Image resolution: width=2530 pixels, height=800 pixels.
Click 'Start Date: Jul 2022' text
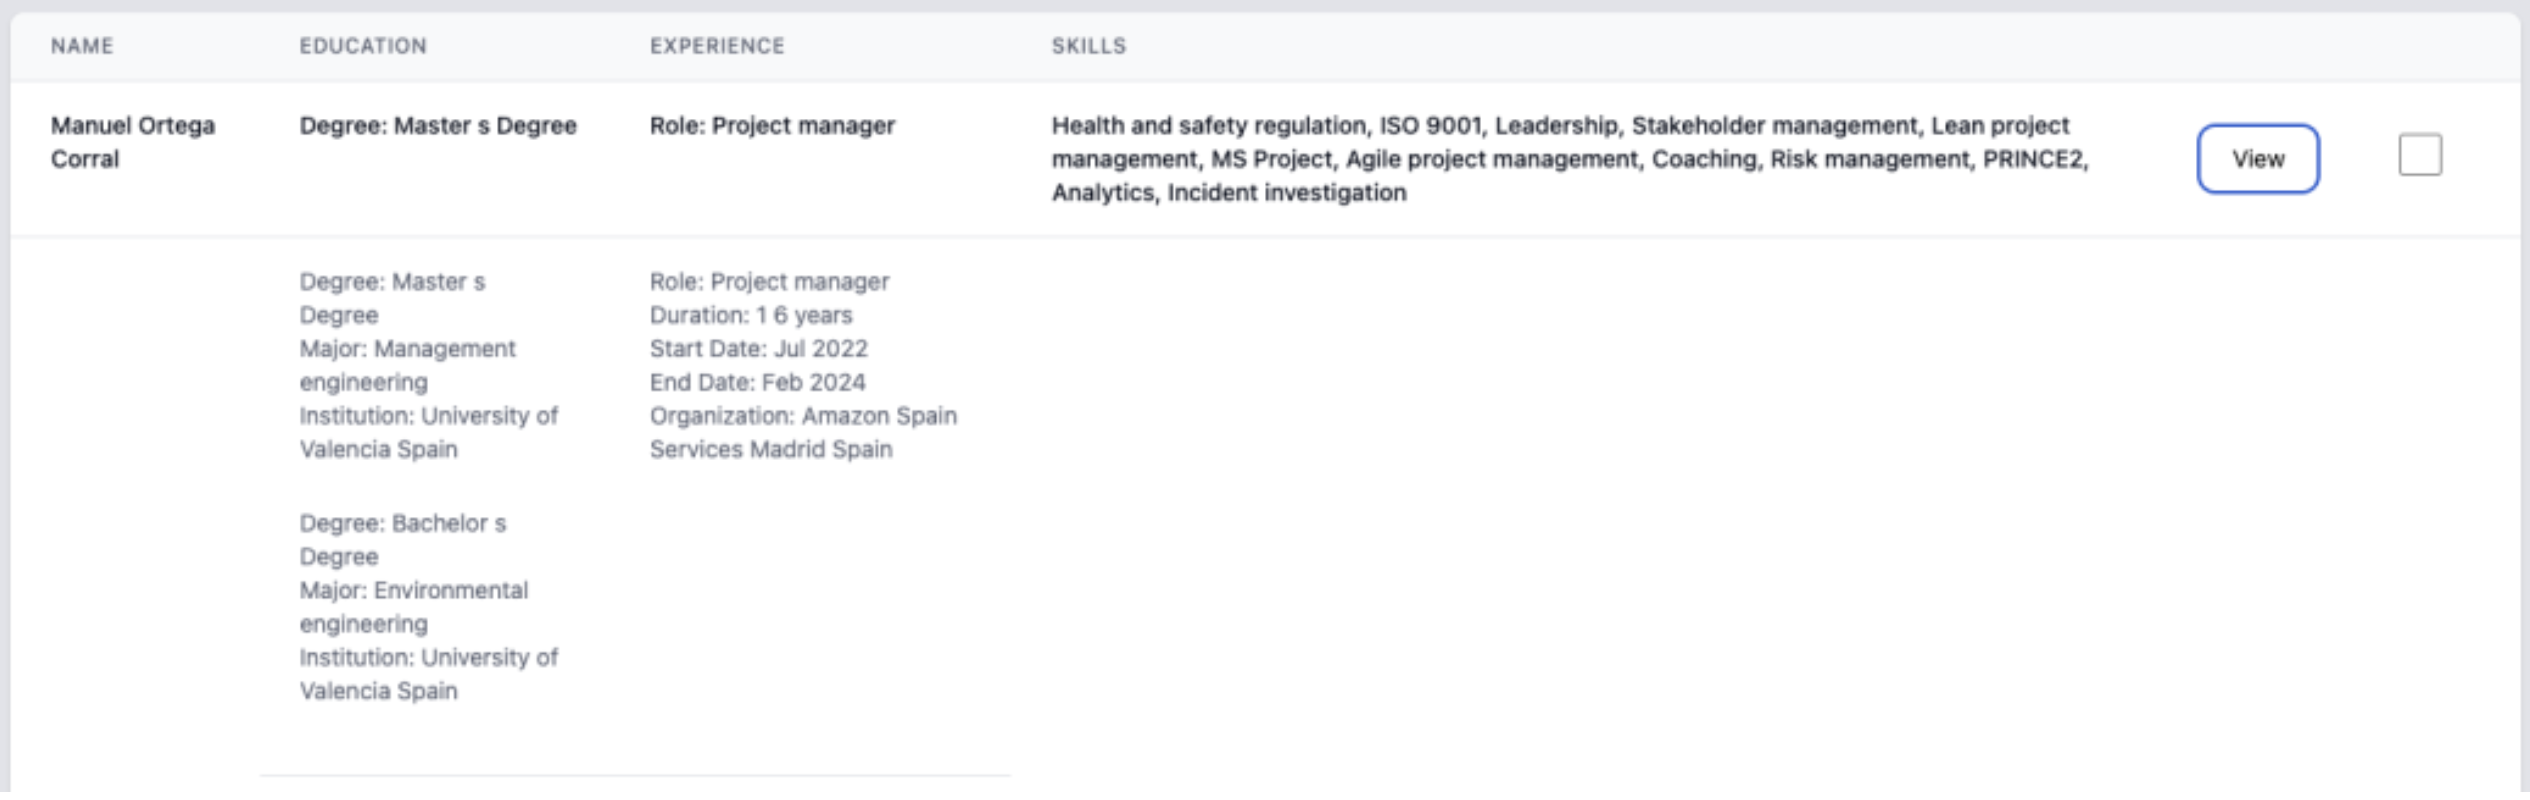tap(758, 349)
